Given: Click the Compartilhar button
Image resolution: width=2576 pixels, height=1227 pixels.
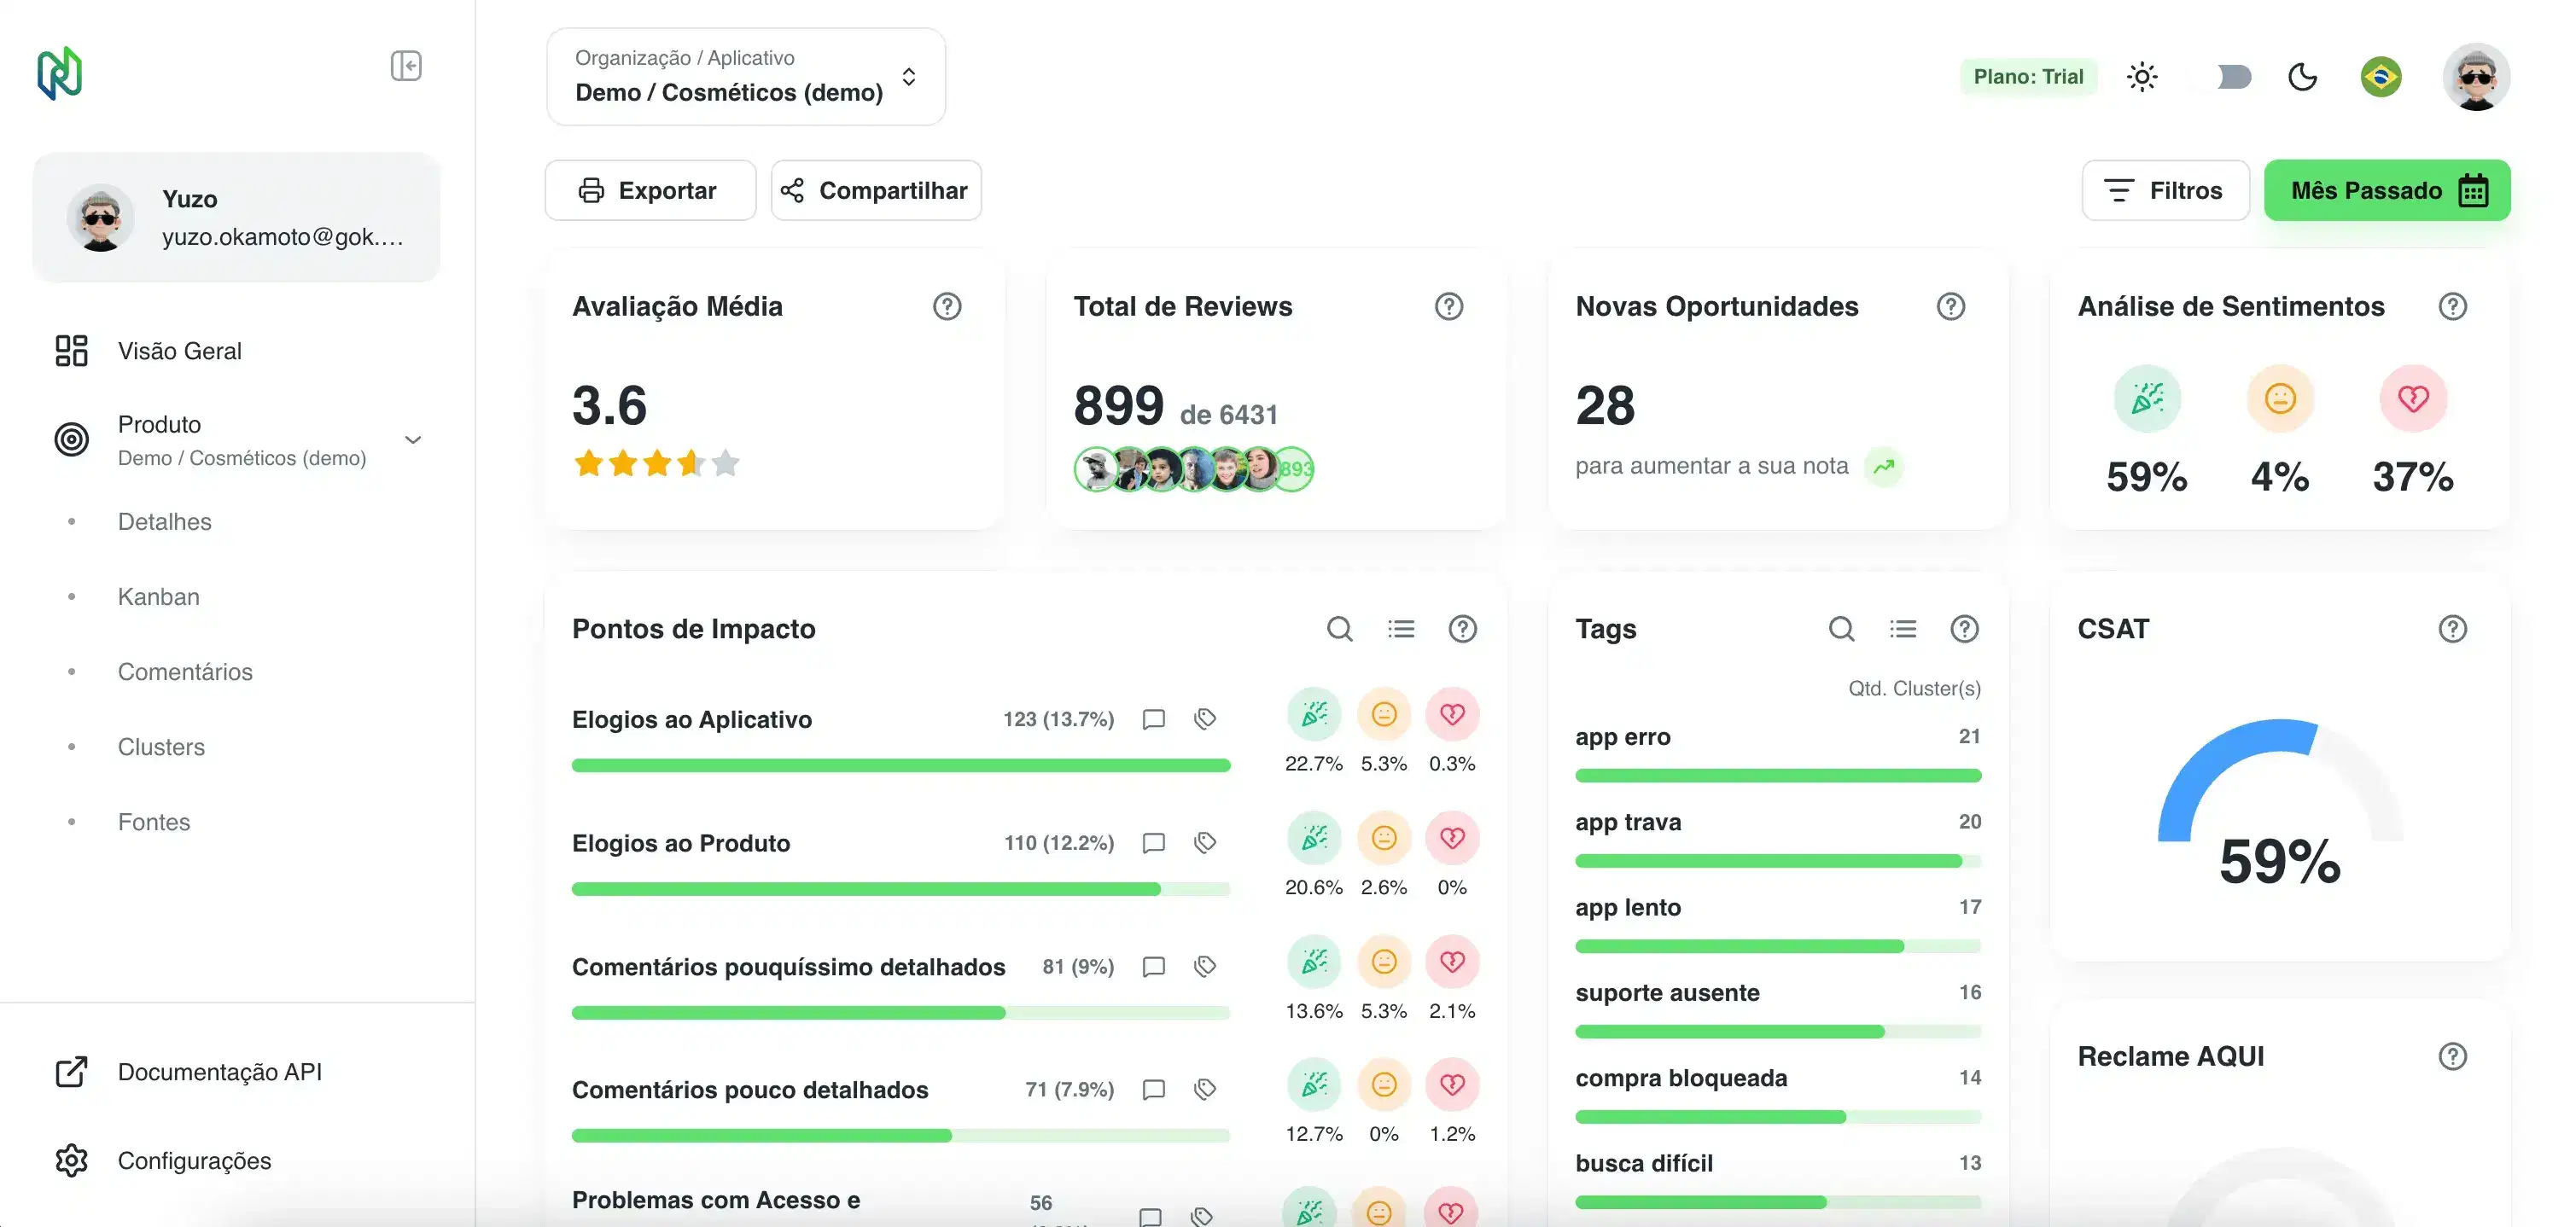Looking at the screenshot, I should click(876, 190).
